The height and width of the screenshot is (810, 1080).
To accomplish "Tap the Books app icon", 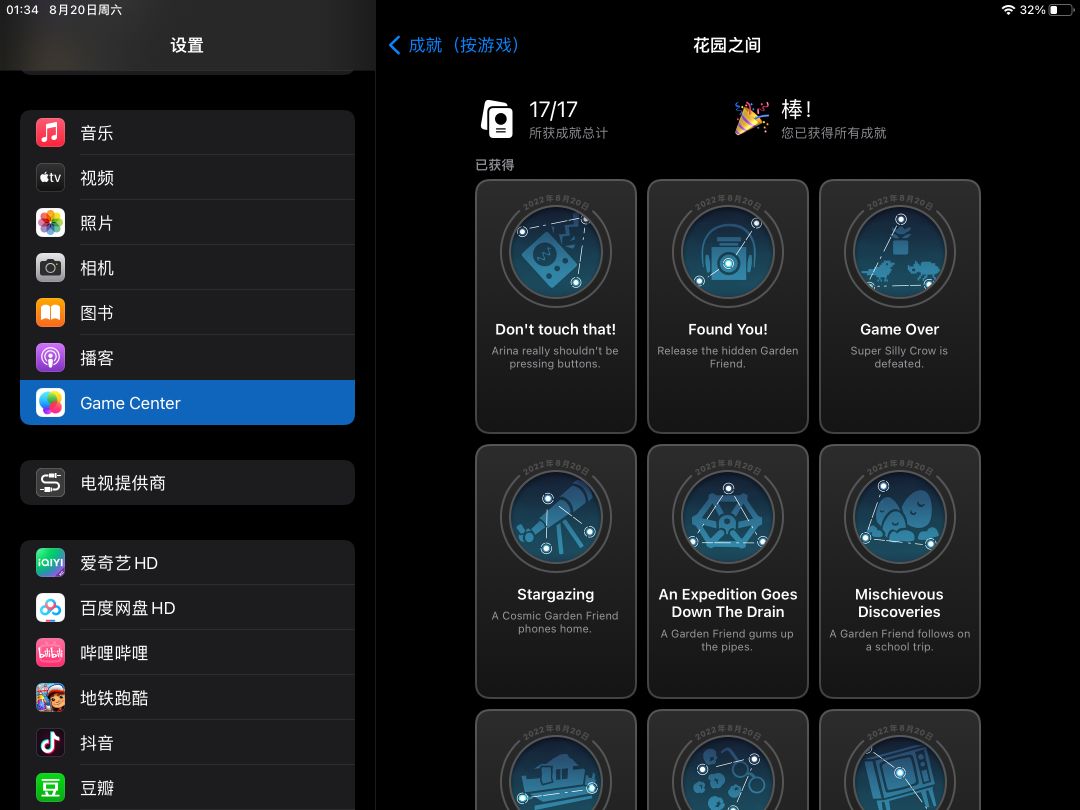I will click(x=50, y=313).
